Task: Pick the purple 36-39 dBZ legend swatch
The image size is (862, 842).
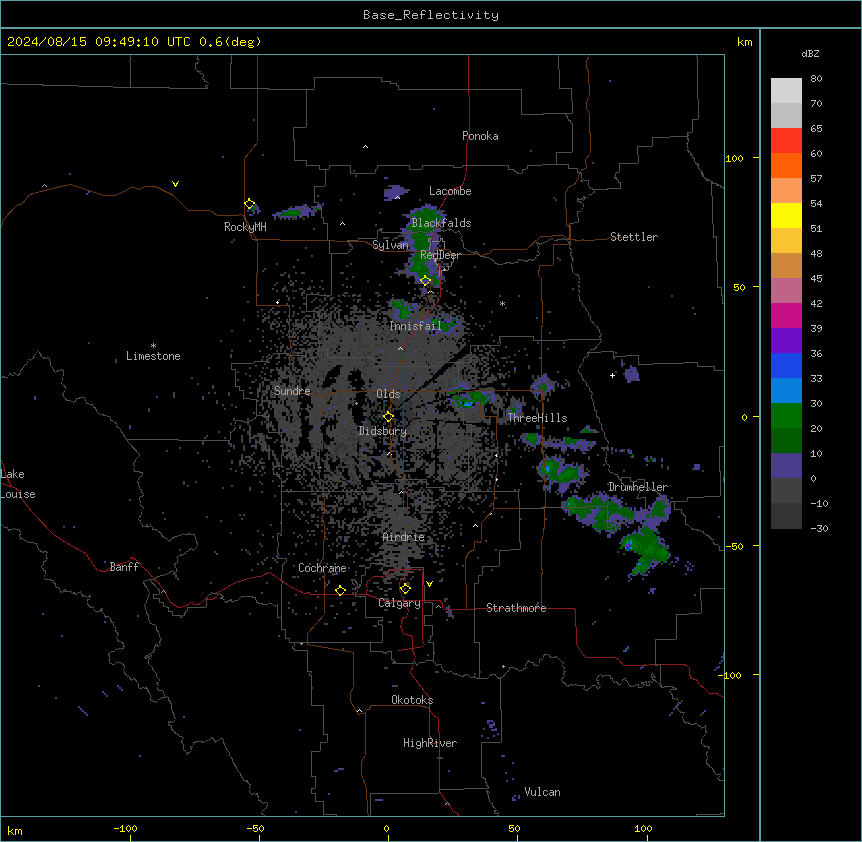Action: tap(786, 341)
